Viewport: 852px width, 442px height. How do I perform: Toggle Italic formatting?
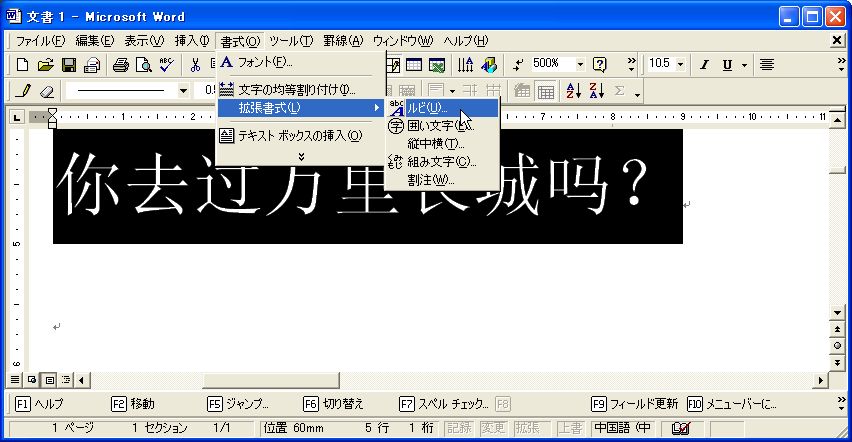pos(704,64)
